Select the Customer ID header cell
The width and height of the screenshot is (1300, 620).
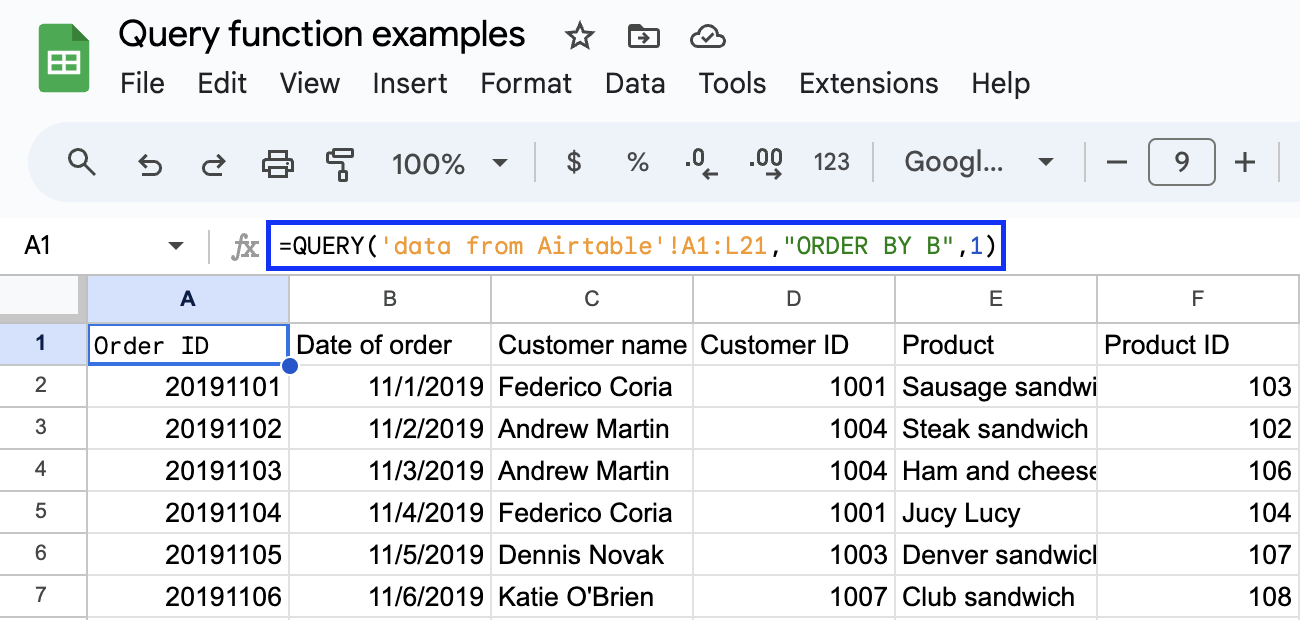tap(794, 345)
